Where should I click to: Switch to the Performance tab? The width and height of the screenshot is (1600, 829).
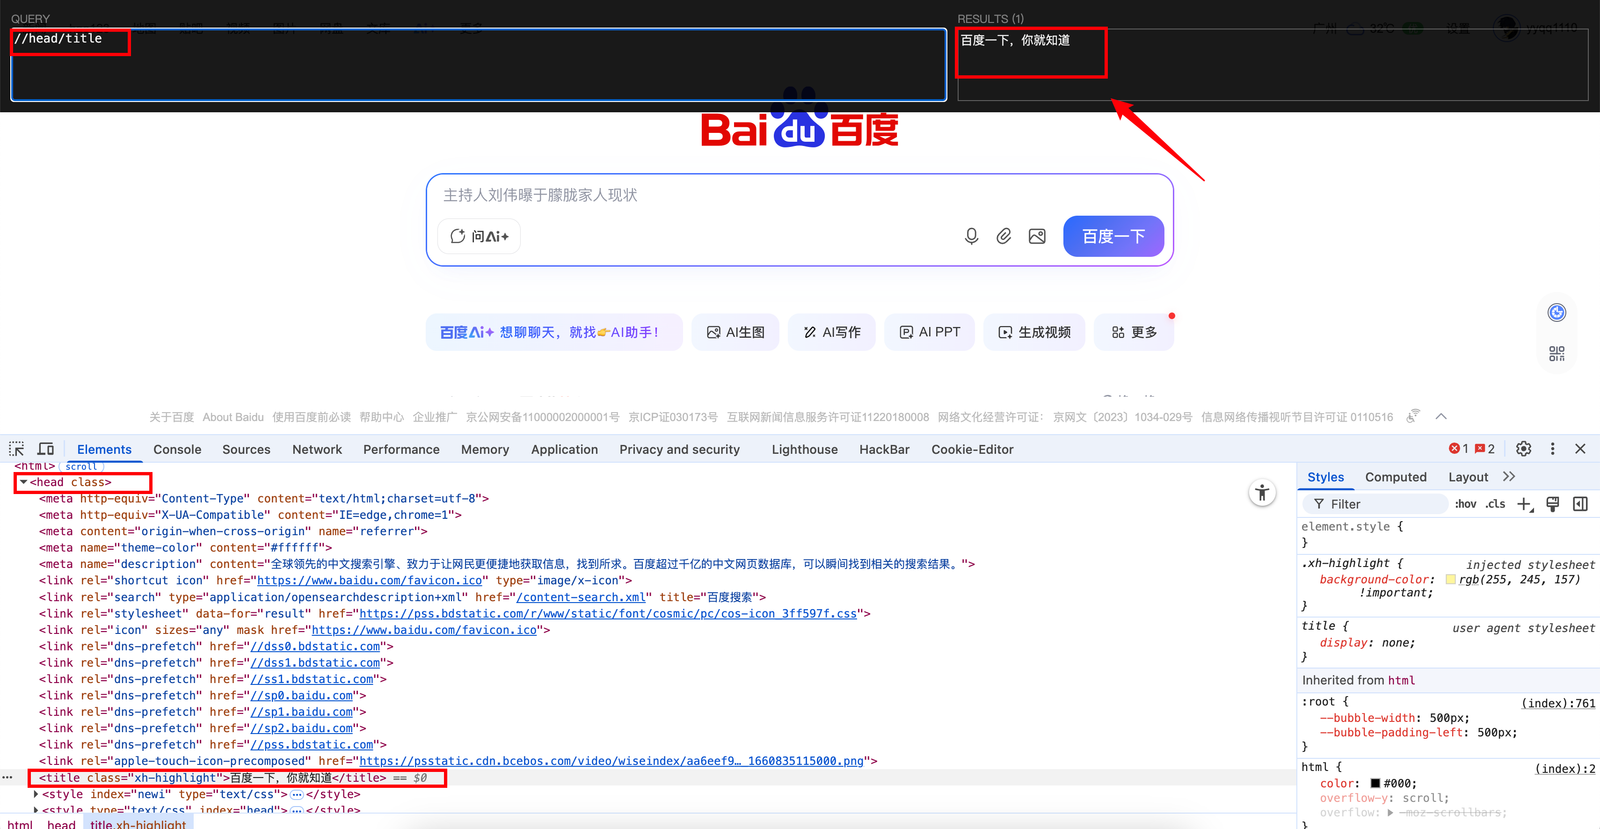click(401, 449)
